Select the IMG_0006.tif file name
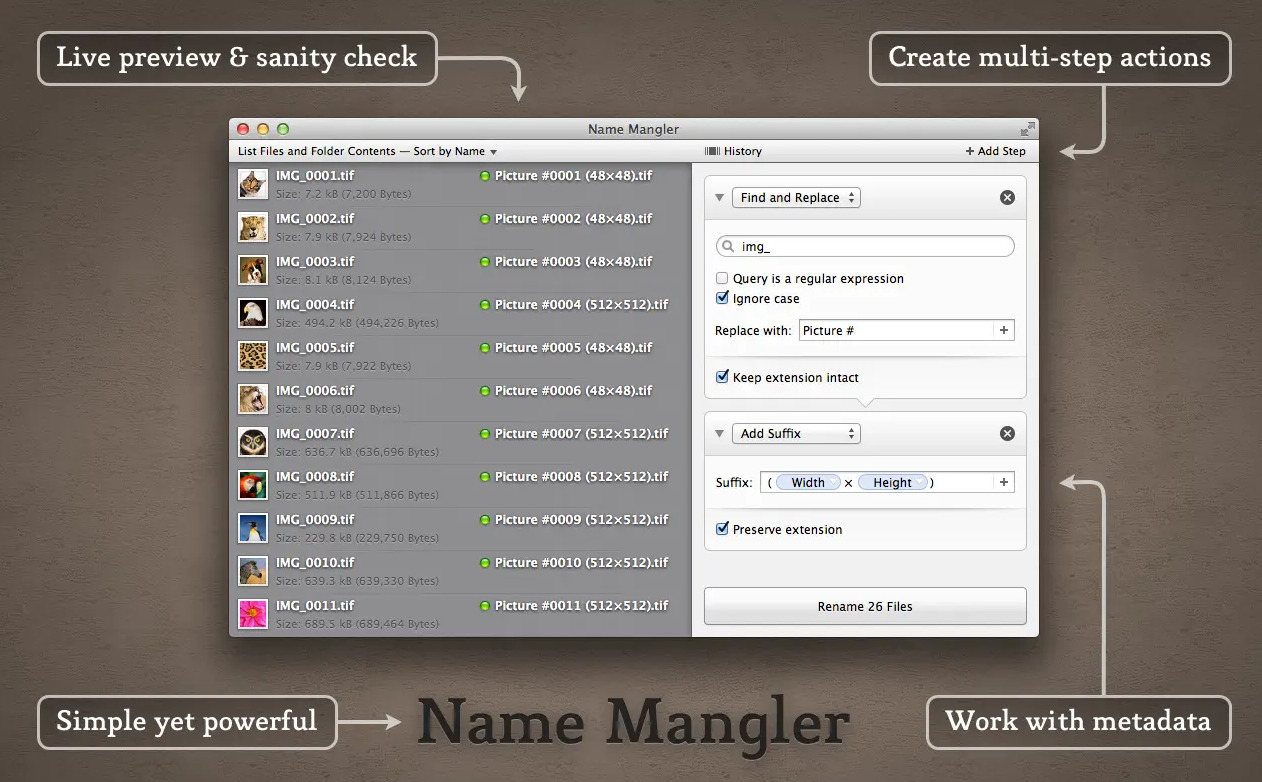 tap(315, 391)
